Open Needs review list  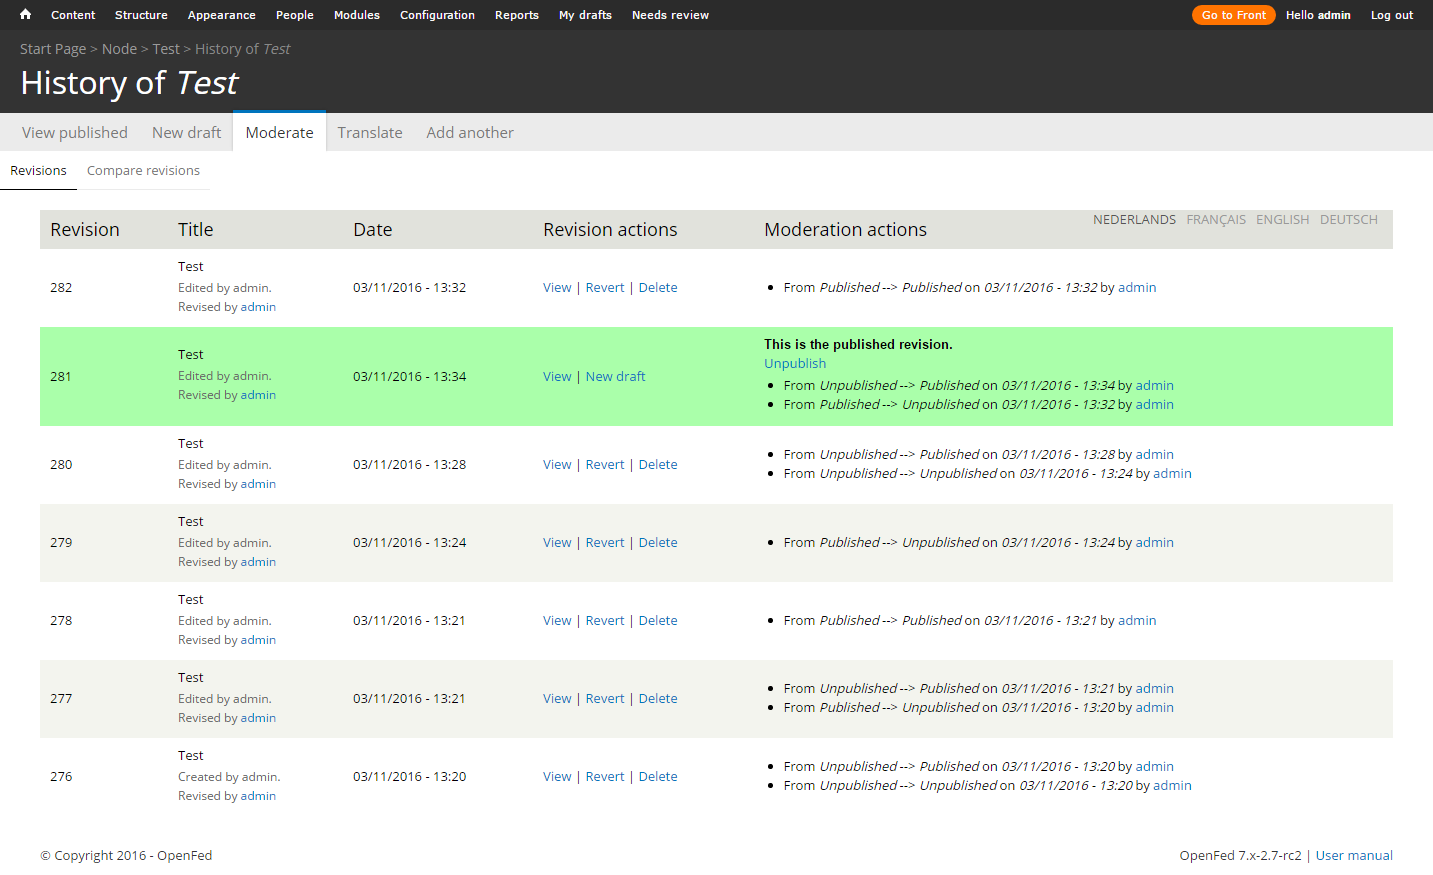point(670,15)
